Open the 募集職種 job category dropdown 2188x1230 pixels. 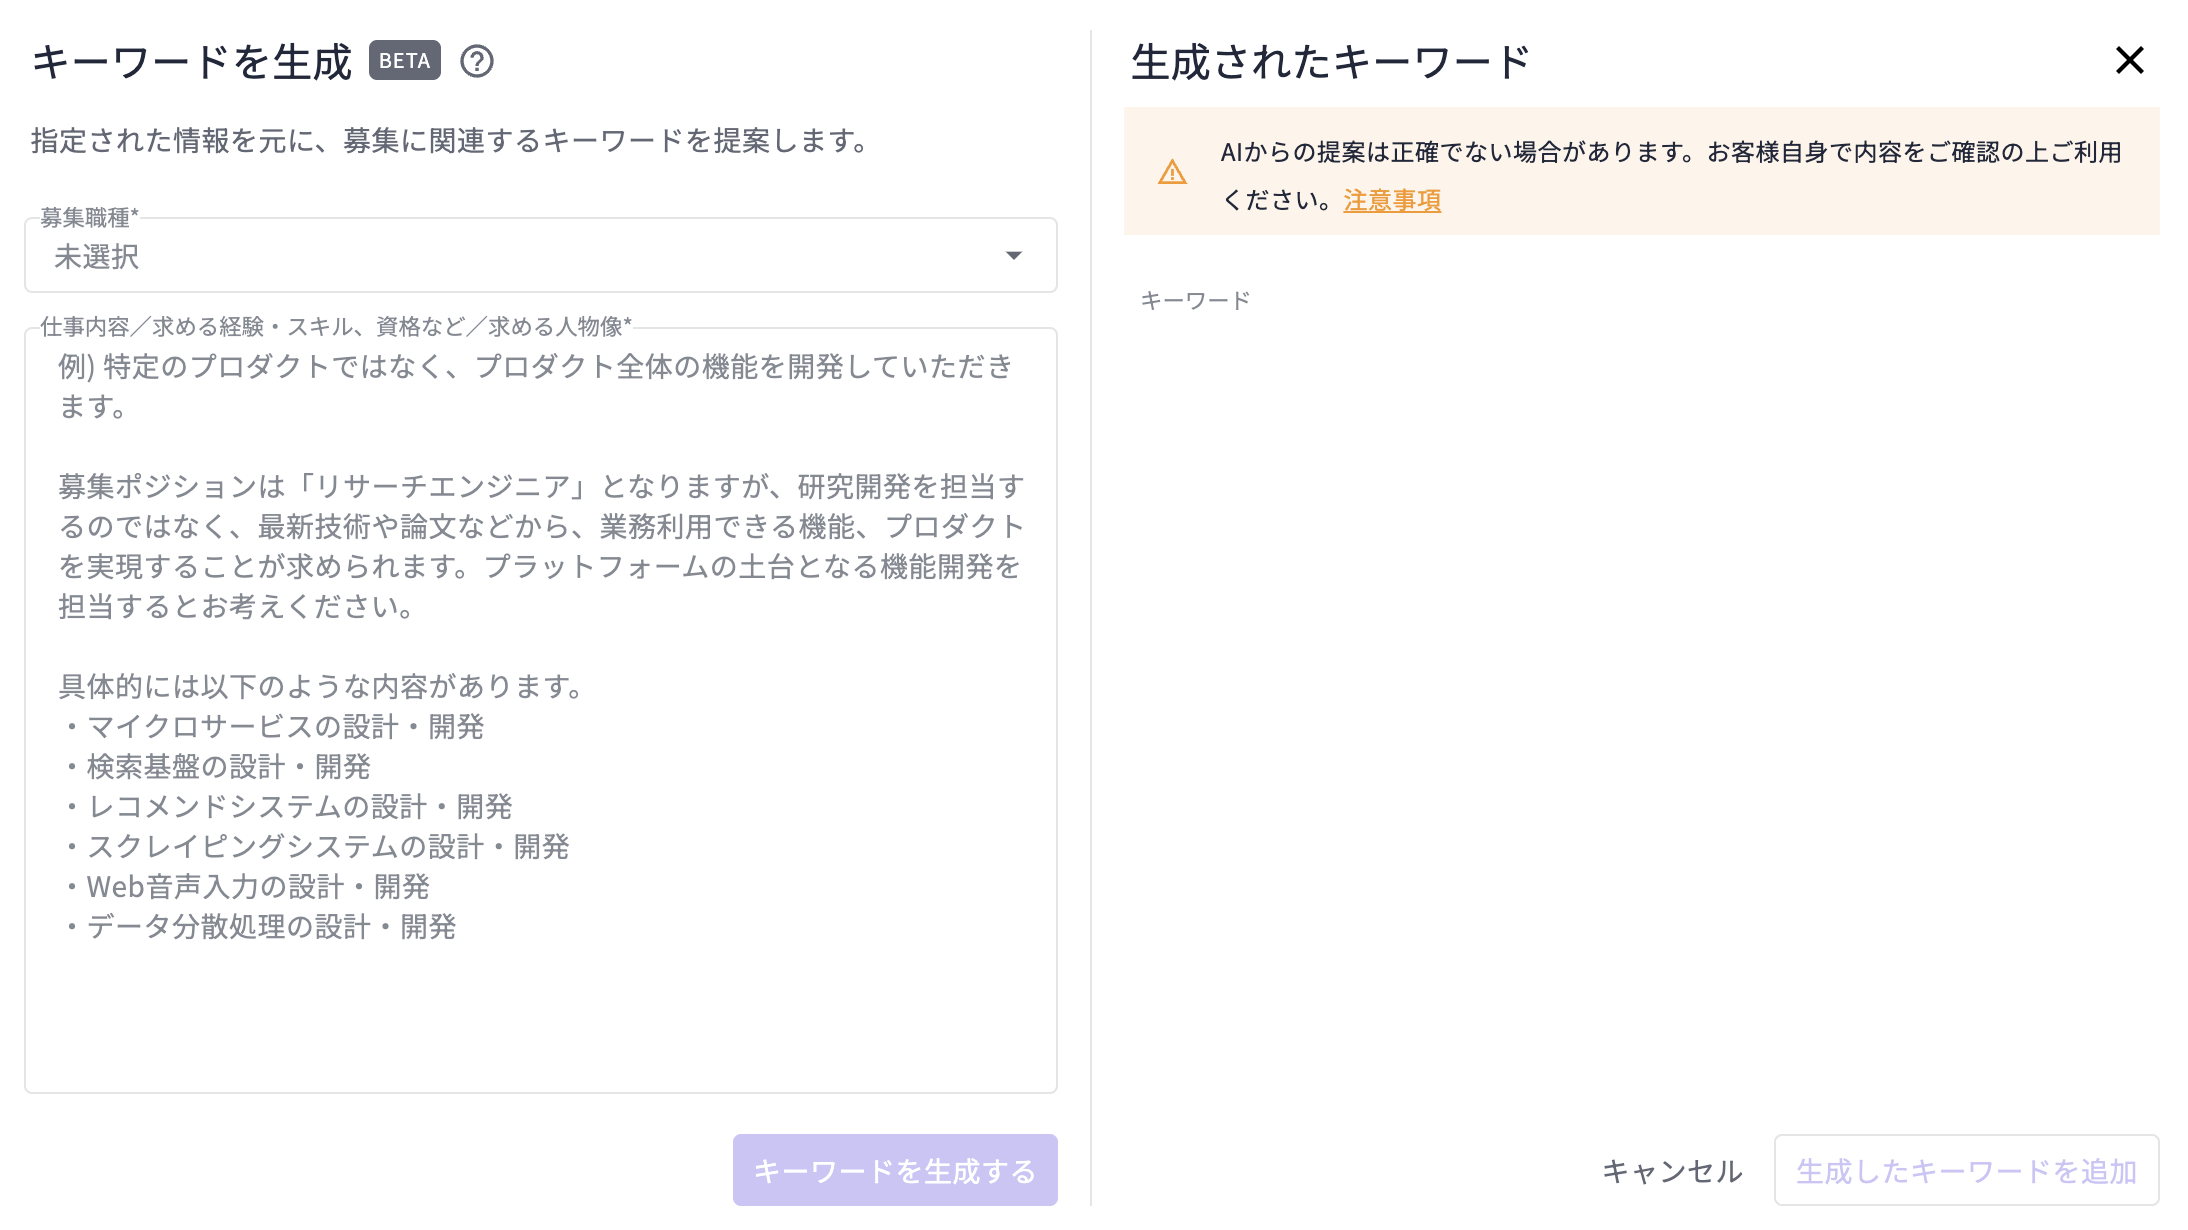coord(540,256)
